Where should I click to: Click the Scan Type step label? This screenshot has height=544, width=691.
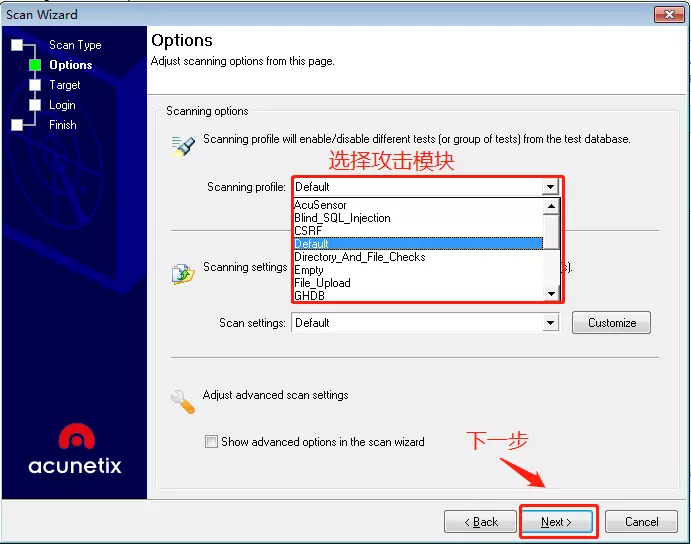(75, 45)
